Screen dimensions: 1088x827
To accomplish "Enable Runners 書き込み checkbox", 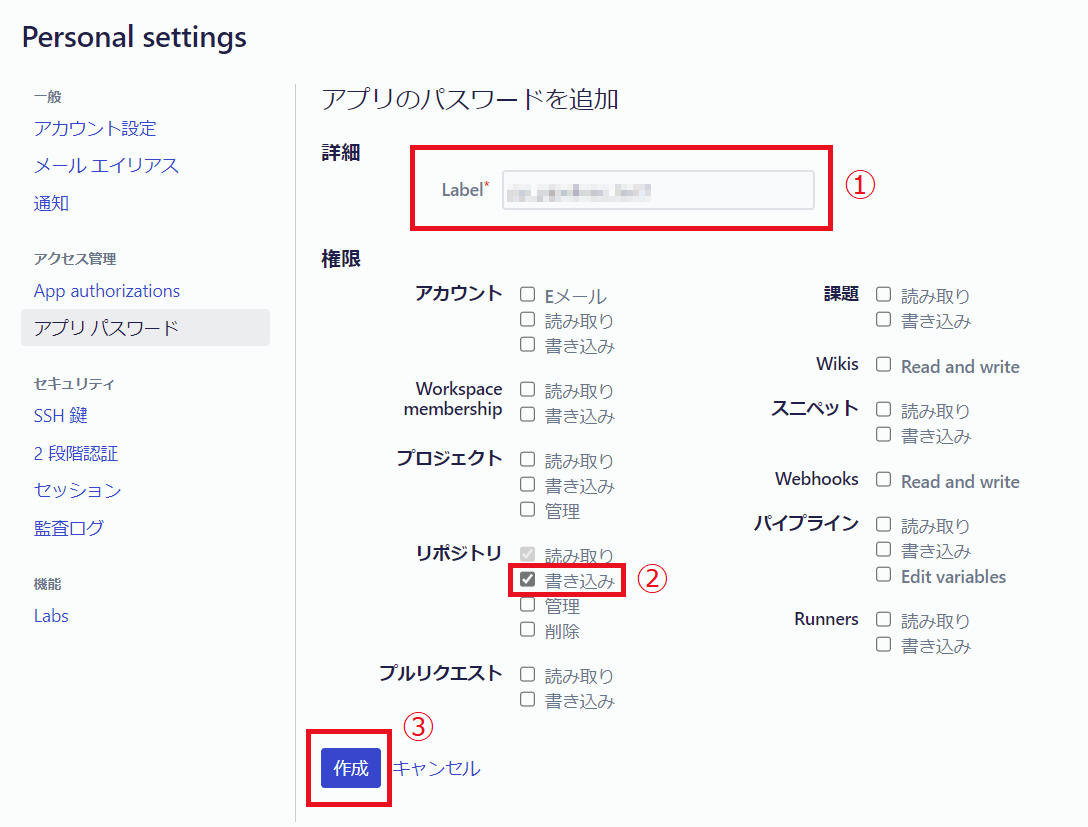I will click(x=884, y=645).
